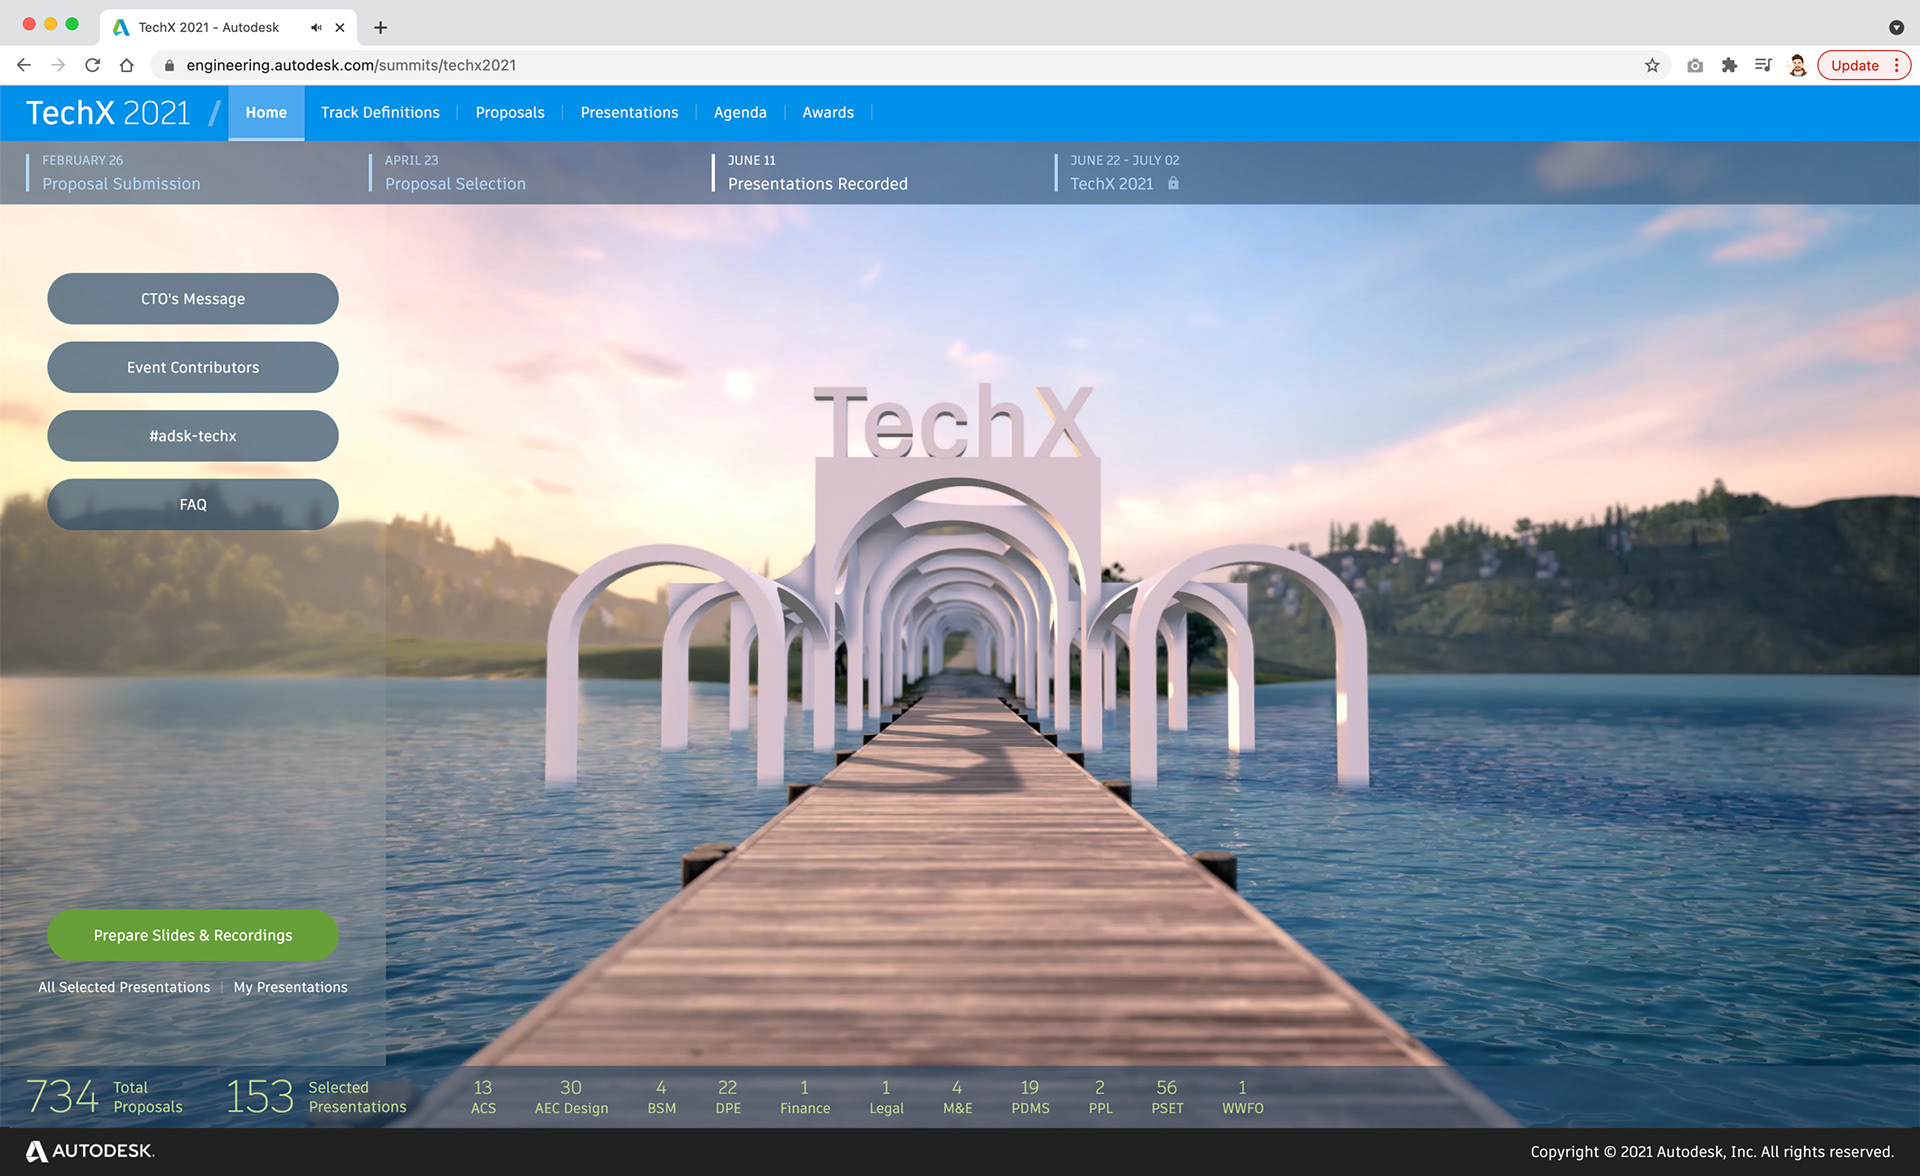The image size is (1920, 1176).
Task: Go back to previous browser page
Action: pos(24,65)
